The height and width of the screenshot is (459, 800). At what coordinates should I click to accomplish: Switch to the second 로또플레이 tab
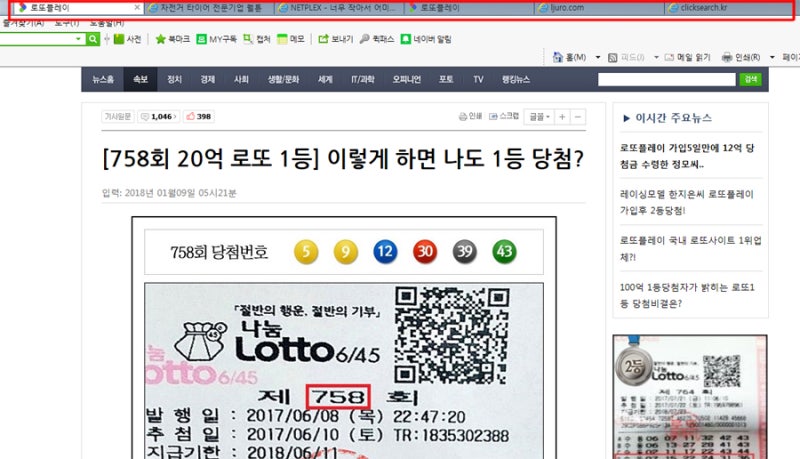click(470, 8)
